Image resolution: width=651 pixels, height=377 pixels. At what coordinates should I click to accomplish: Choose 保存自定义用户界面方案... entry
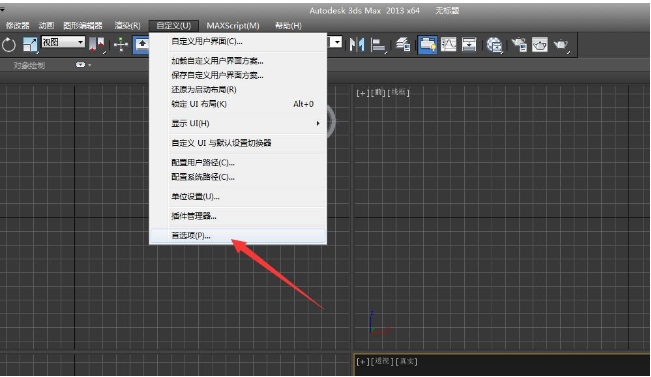coord(238,75)
